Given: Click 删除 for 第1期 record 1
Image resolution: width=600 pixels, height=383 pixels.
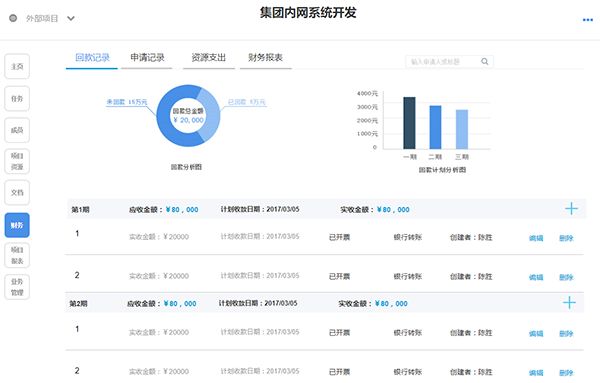Looking at the screenshot, I should (x=566, y=238).
